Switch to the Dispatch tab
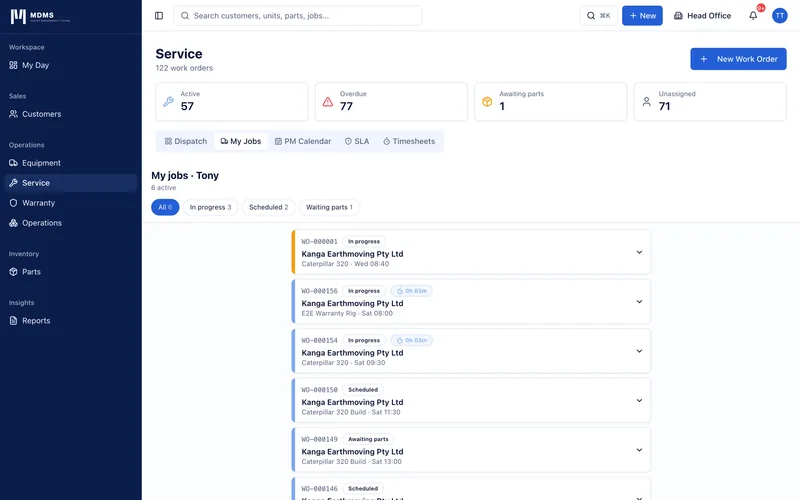 186,141
